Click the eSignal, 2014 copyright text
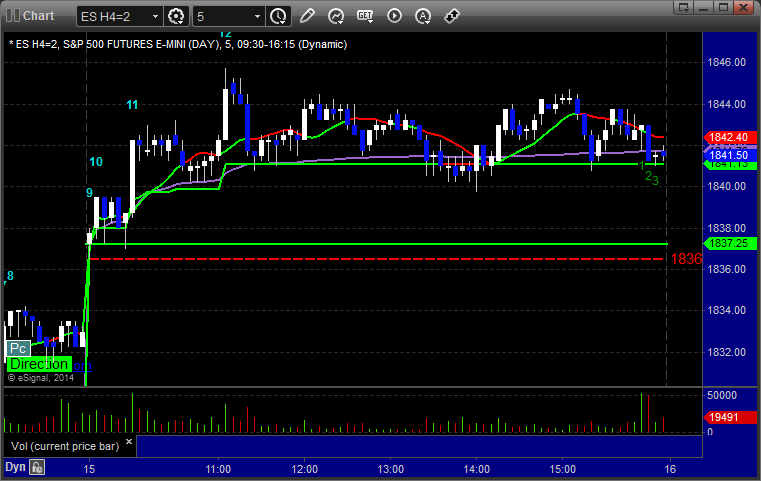Viewport: 761px width, 481px height. point(41,378)
